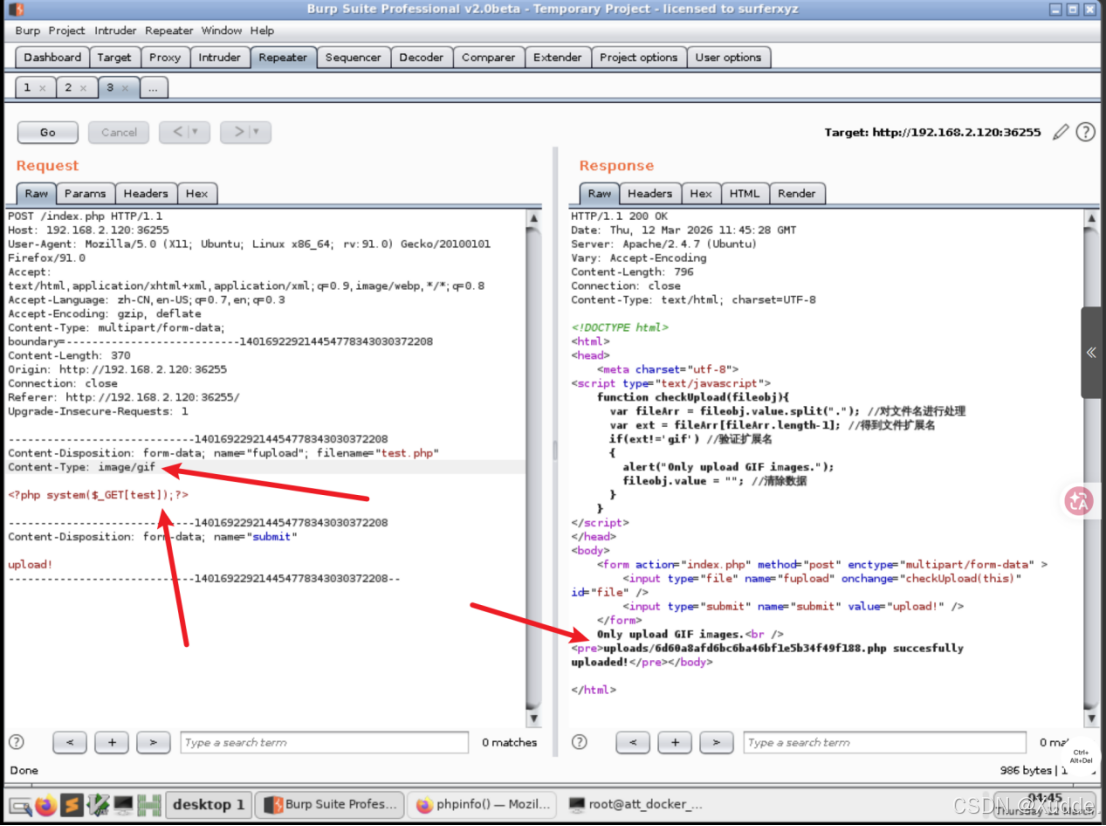Open the response search help icon
The height and width of the screenshot is (826, 1106).
tap(580, 742)
